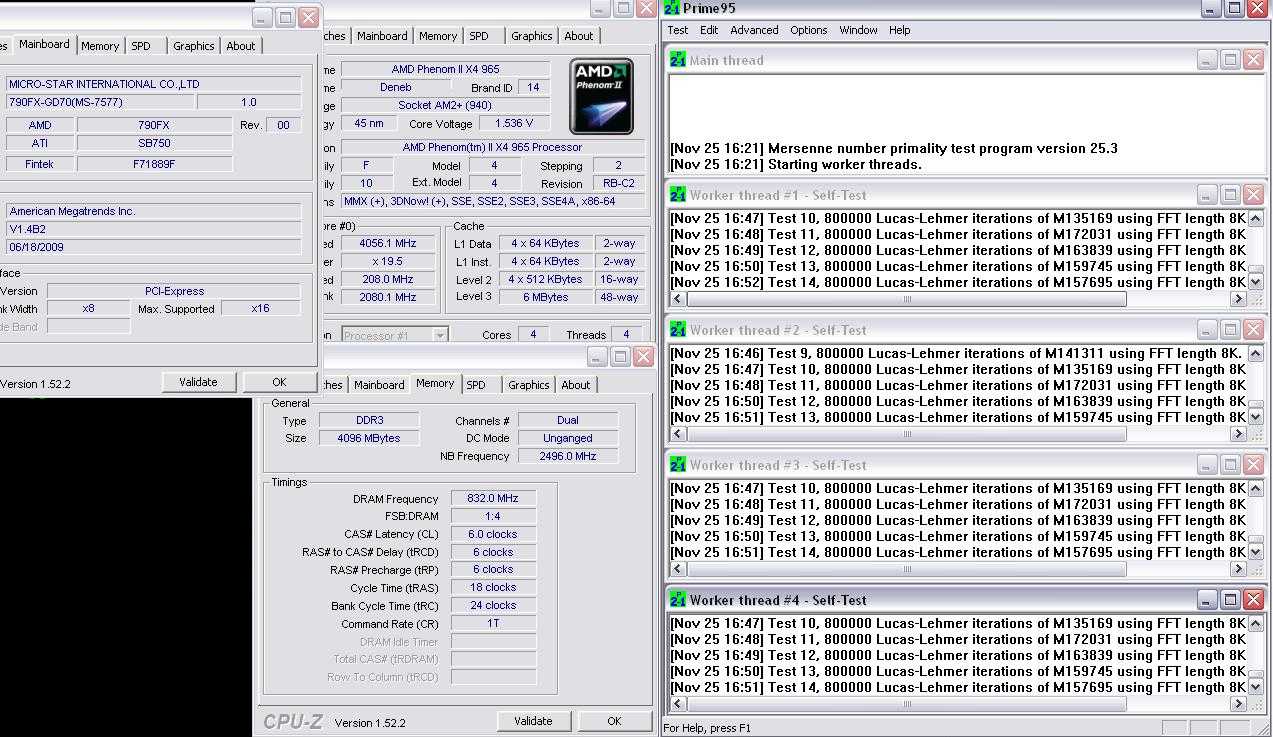Open About tab in the Mainboard window
This screenshot has height=737, width=1273.
(240, 46)
